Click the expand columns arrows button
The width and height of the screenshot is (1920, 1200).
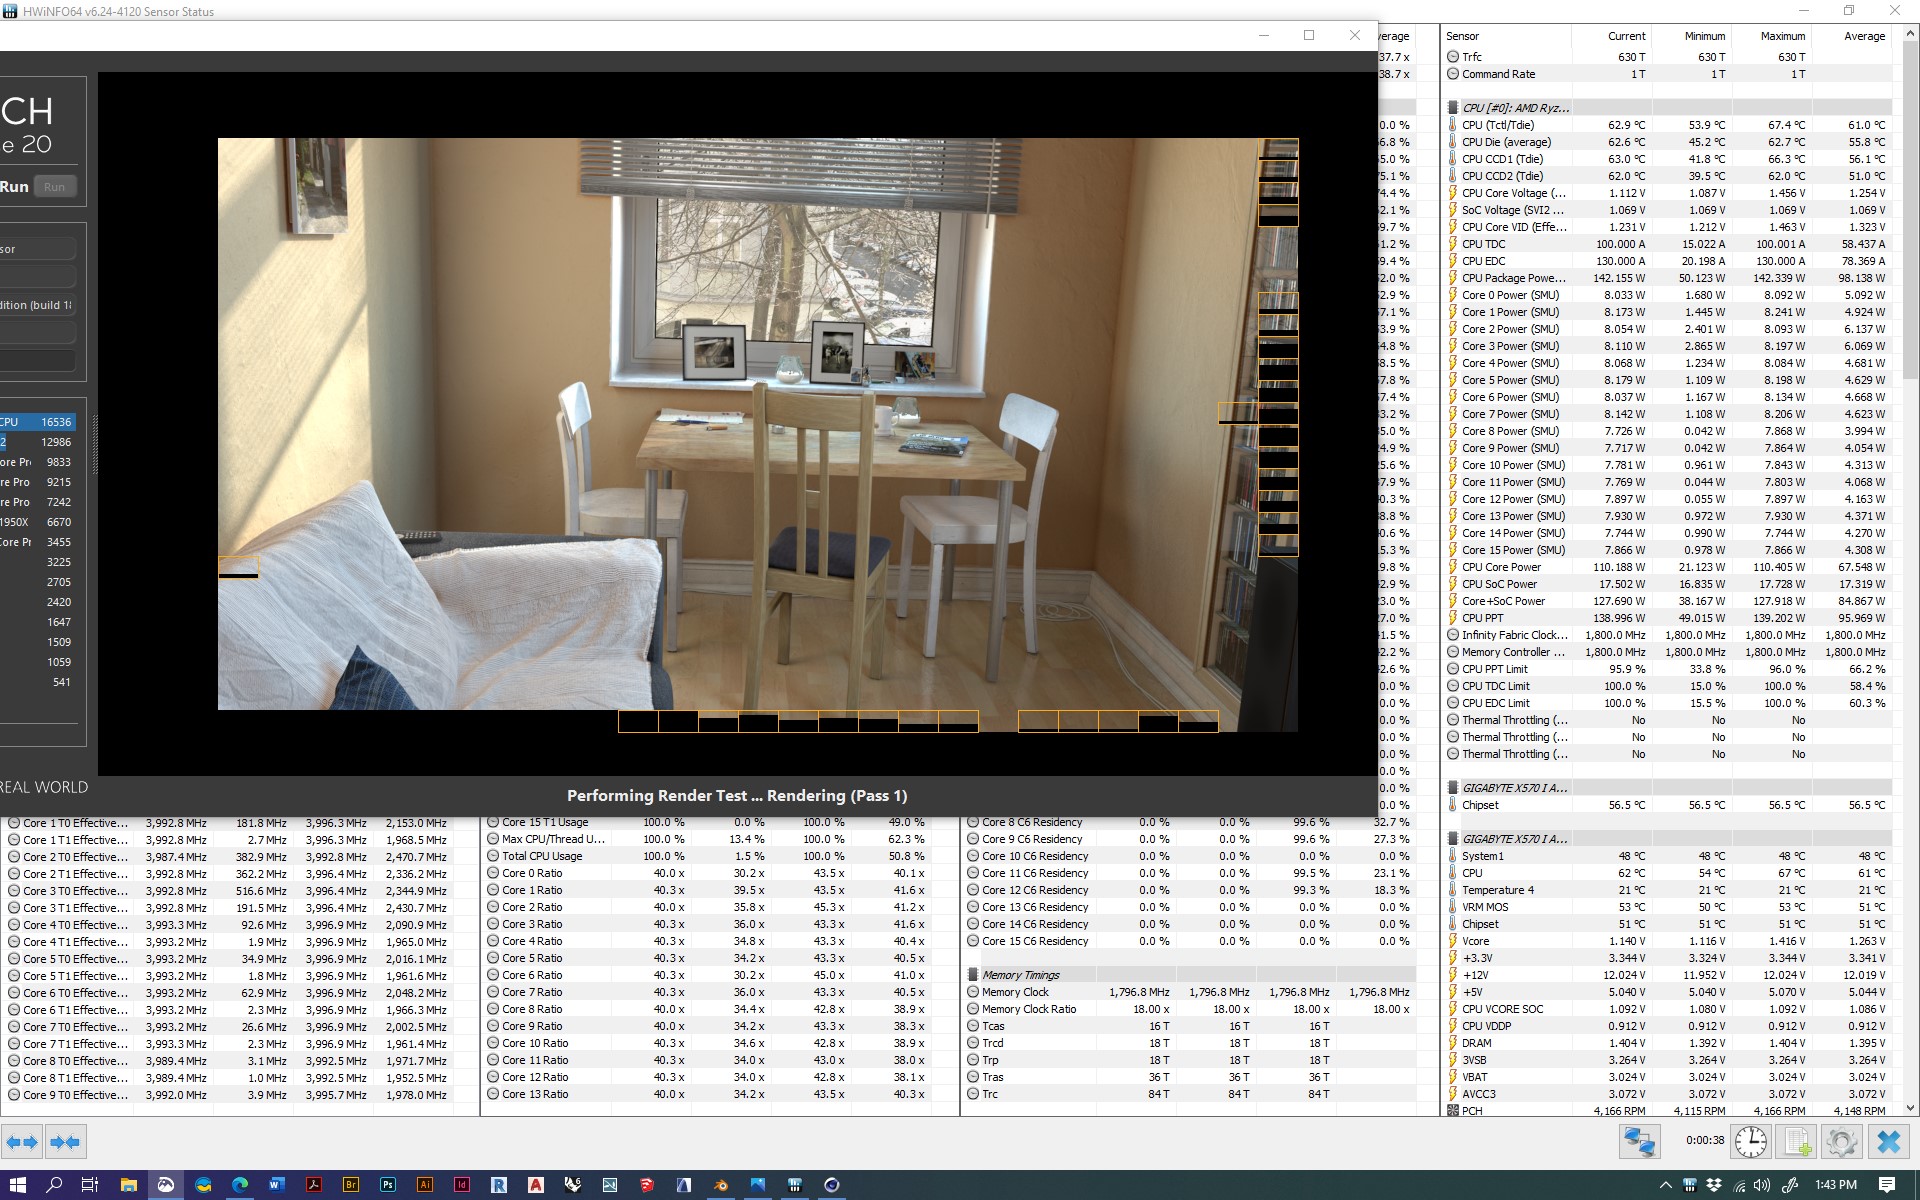click(x=22, y=1141)
